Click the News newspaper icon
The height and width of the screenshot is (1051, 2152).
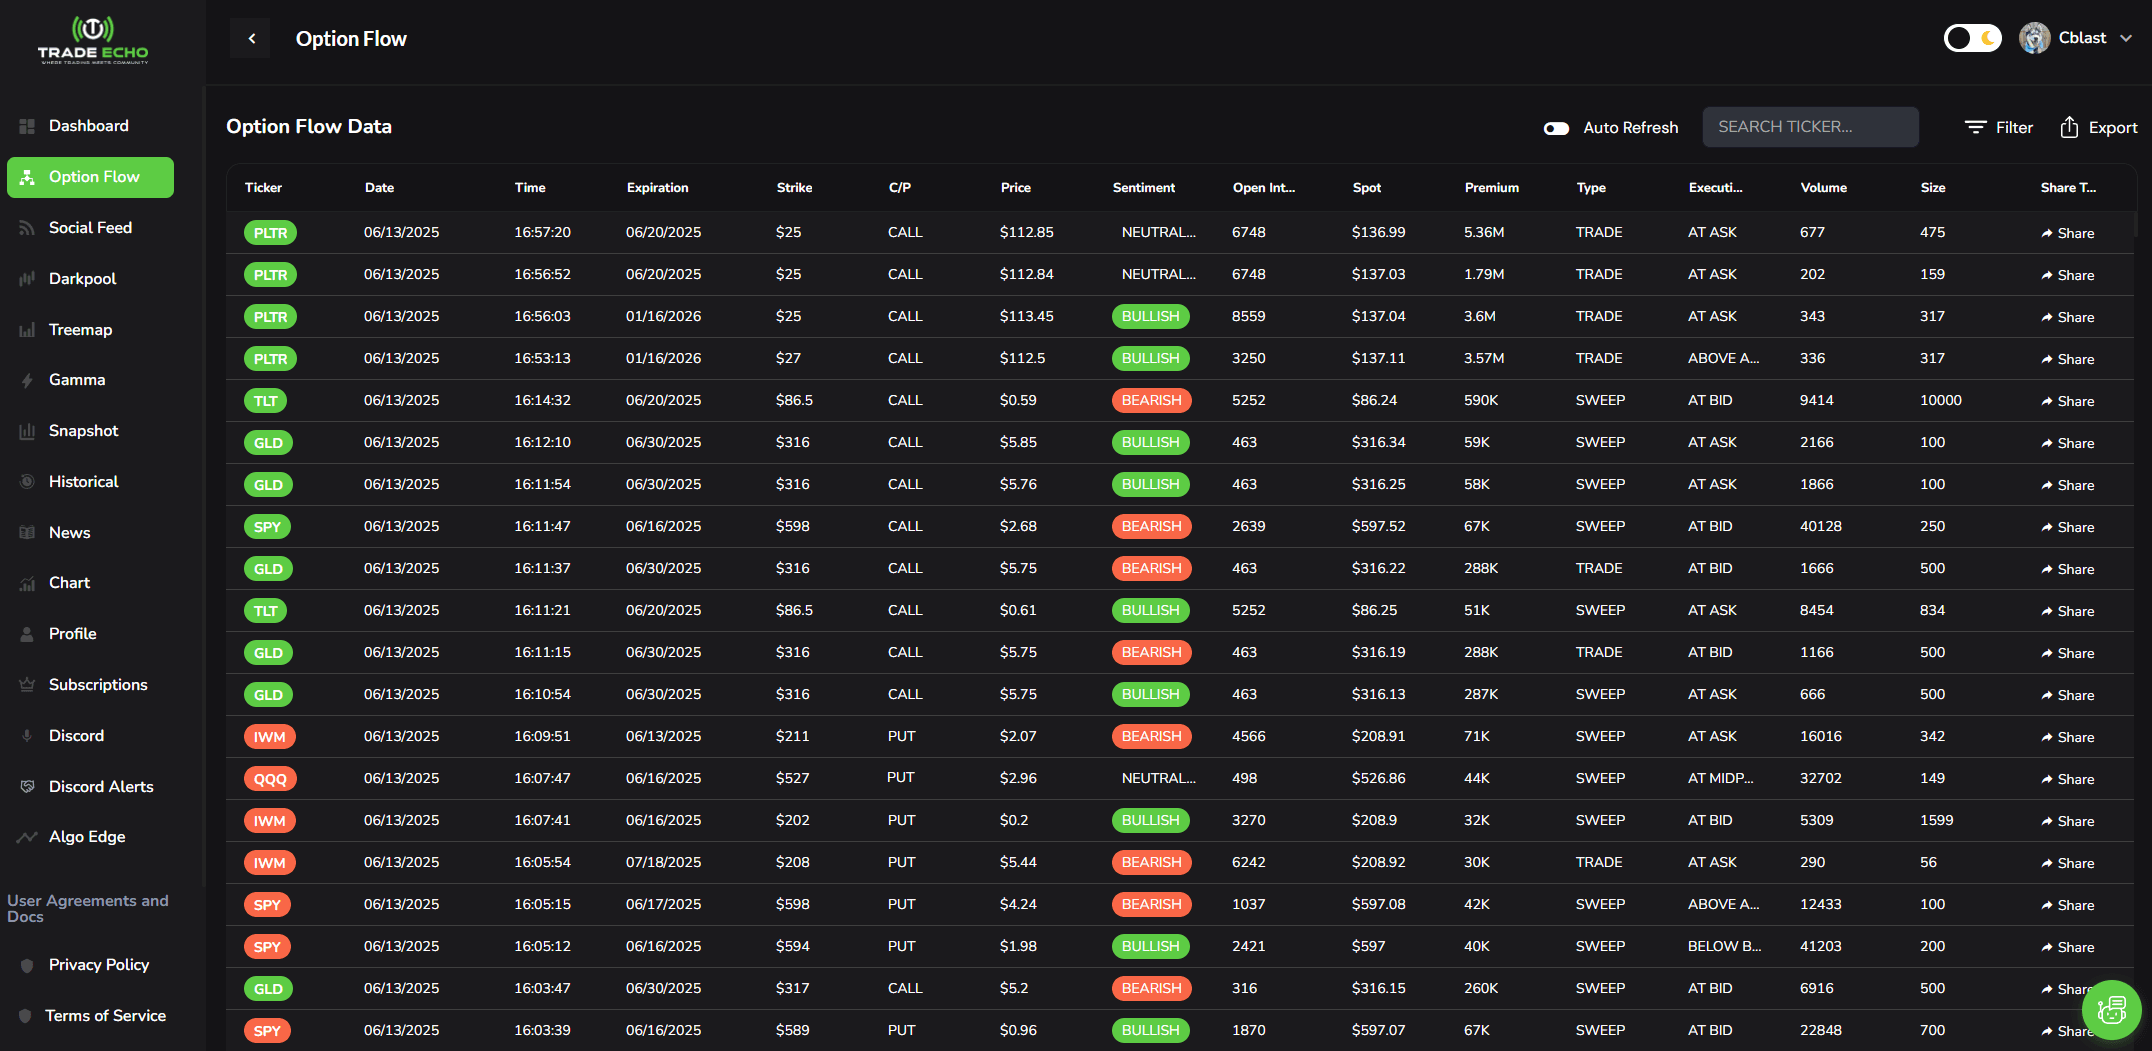(27, 533)
